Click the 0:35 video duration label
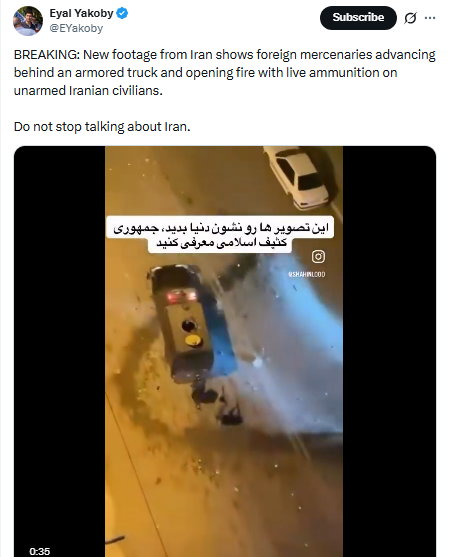This screenshot has height=557, width=449. pos(40,551)
